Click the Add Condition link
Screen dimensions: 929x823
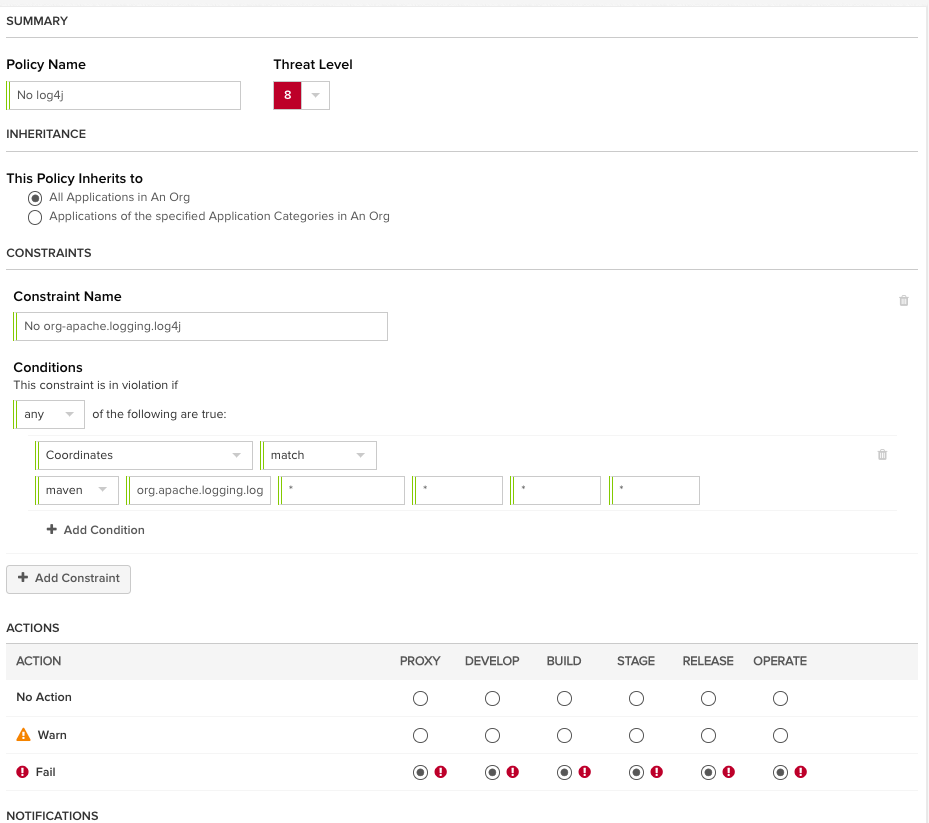(x=104, y=530)
